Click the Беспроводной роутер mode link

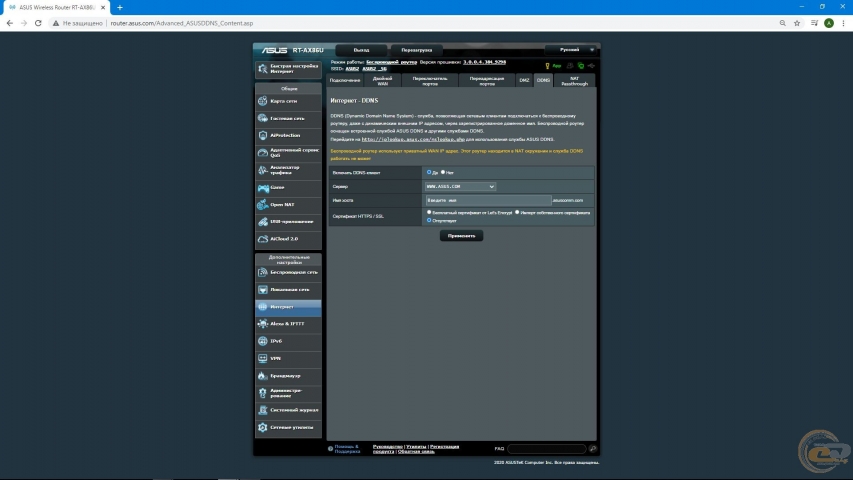391,62
